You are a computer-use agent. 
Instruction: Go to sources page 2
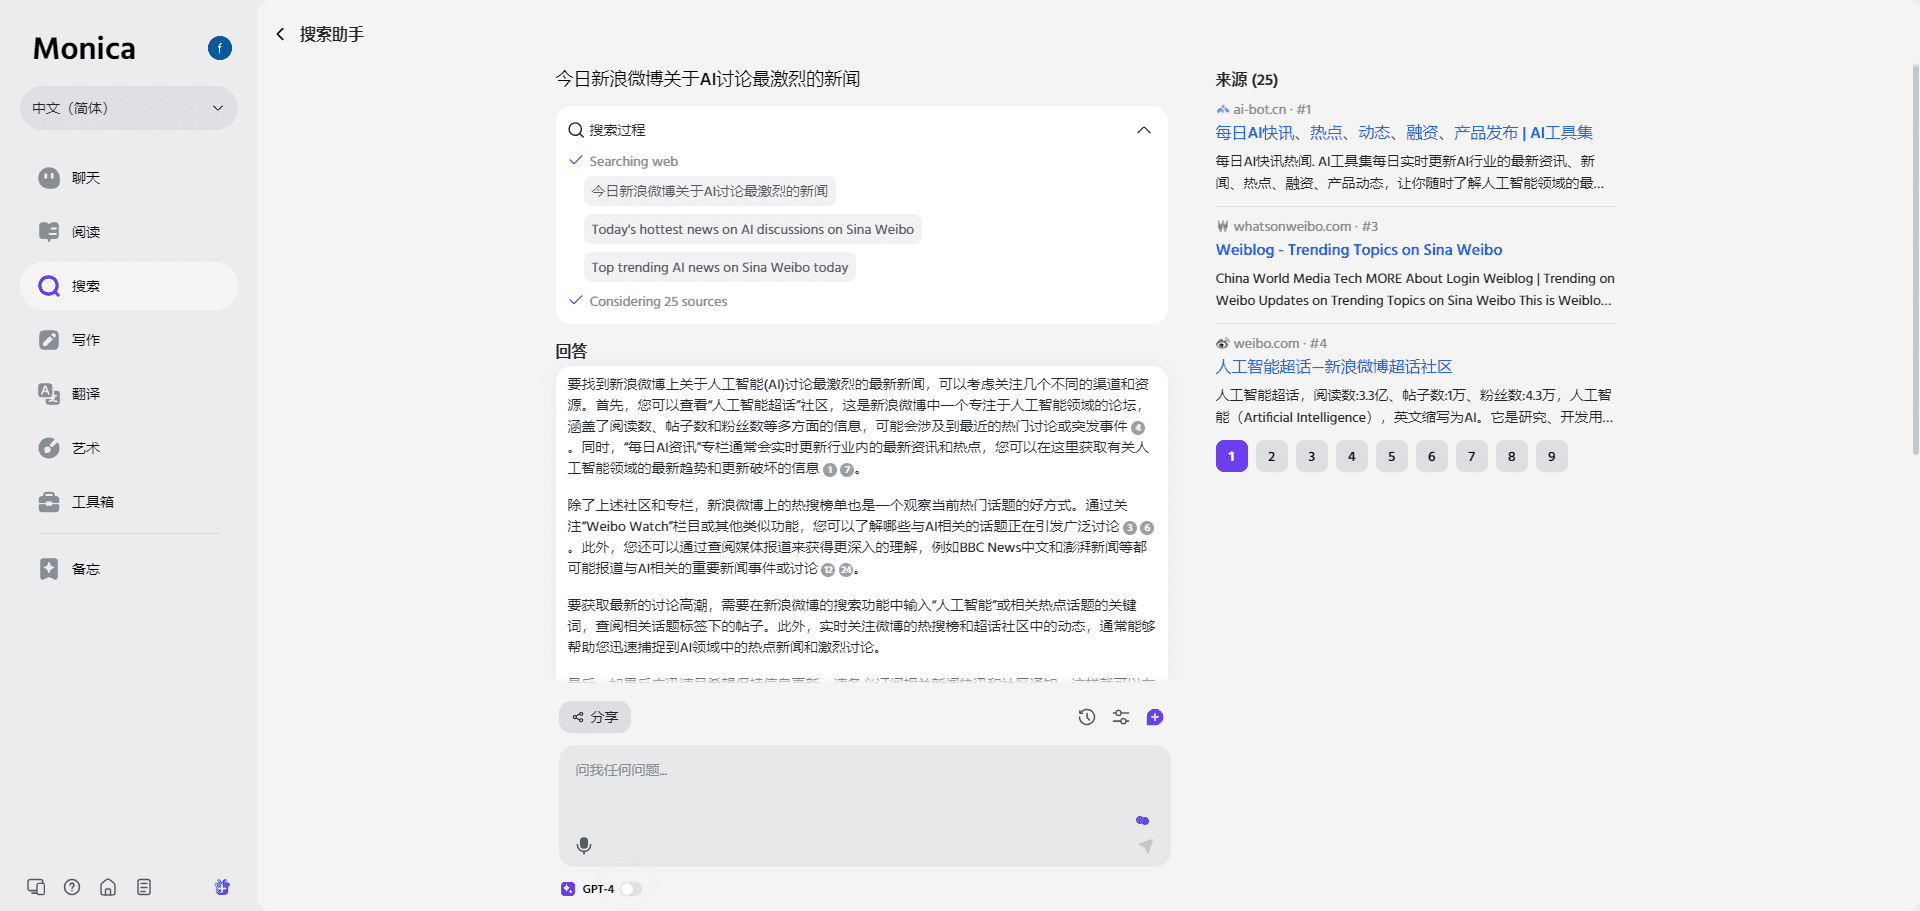1272,456
